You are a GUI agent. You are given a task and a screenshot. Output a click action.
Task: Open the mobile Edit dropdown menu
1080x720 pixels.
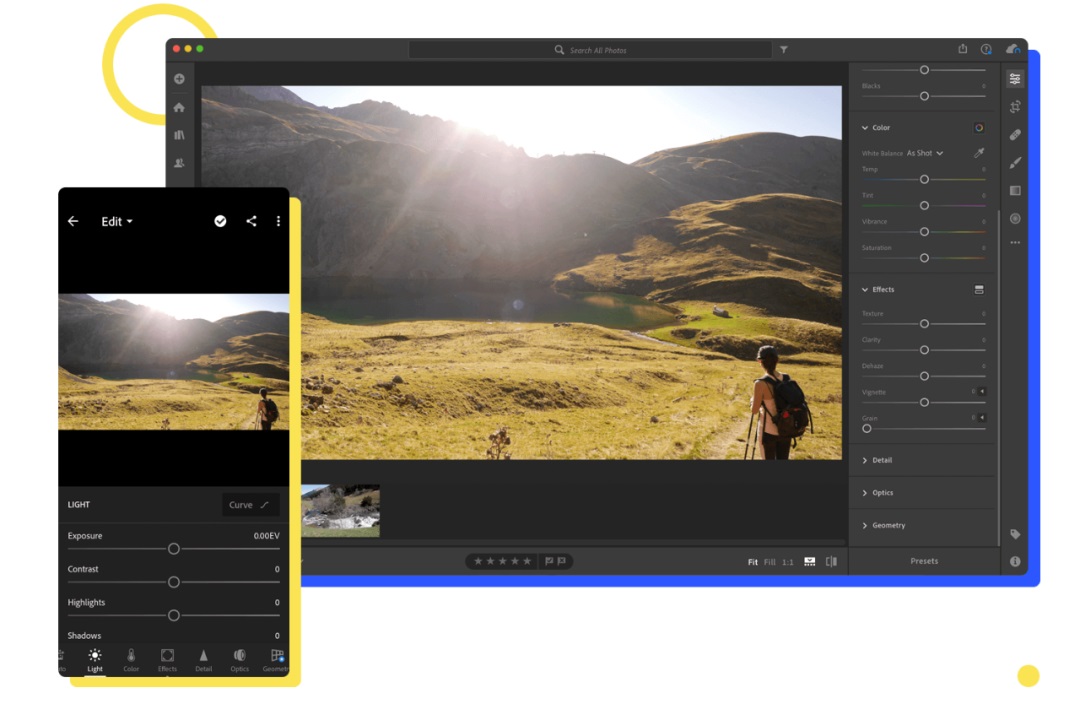[x=117, y=222]
